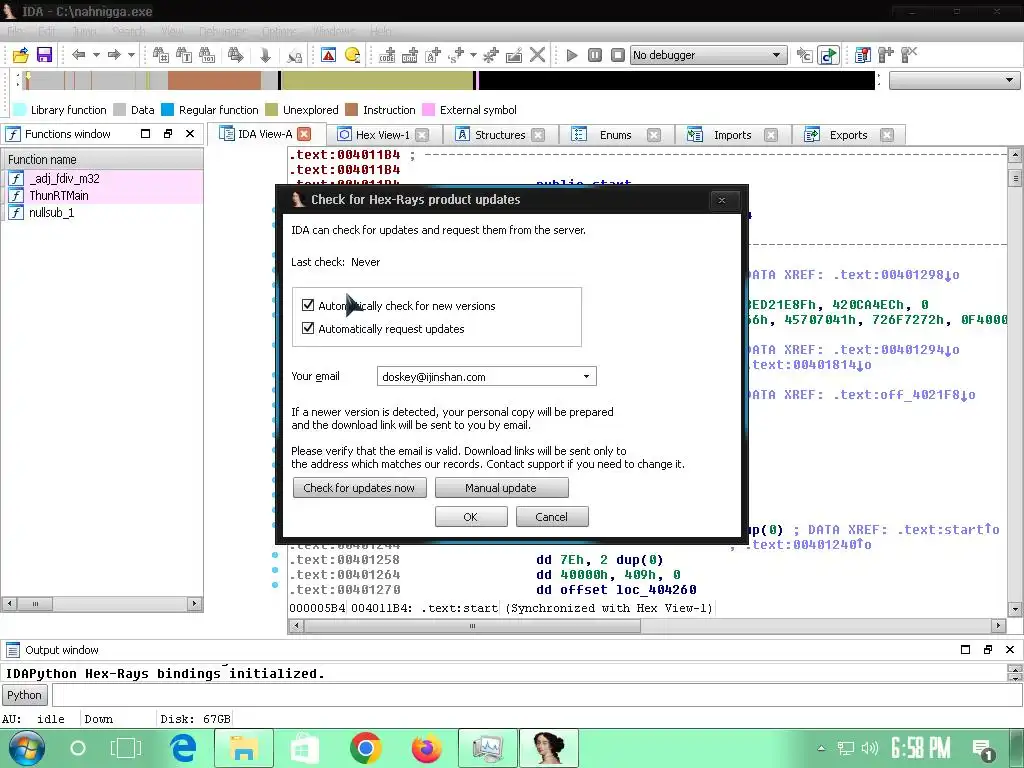
Task: Float the Functions window panel
Action: [x=168, y=133]
